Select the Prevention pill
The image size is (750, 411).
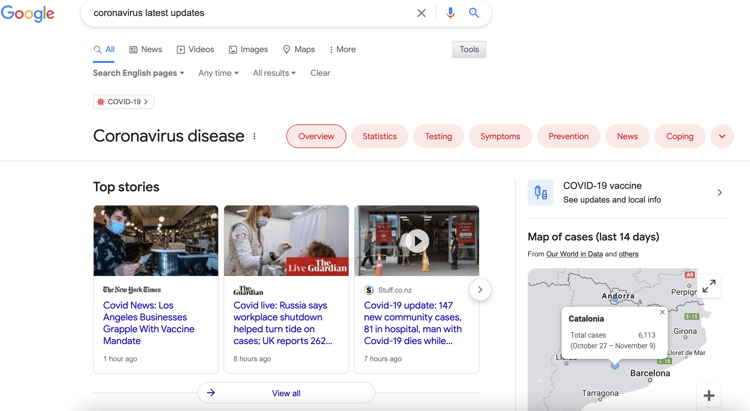[x=569, y=136]
